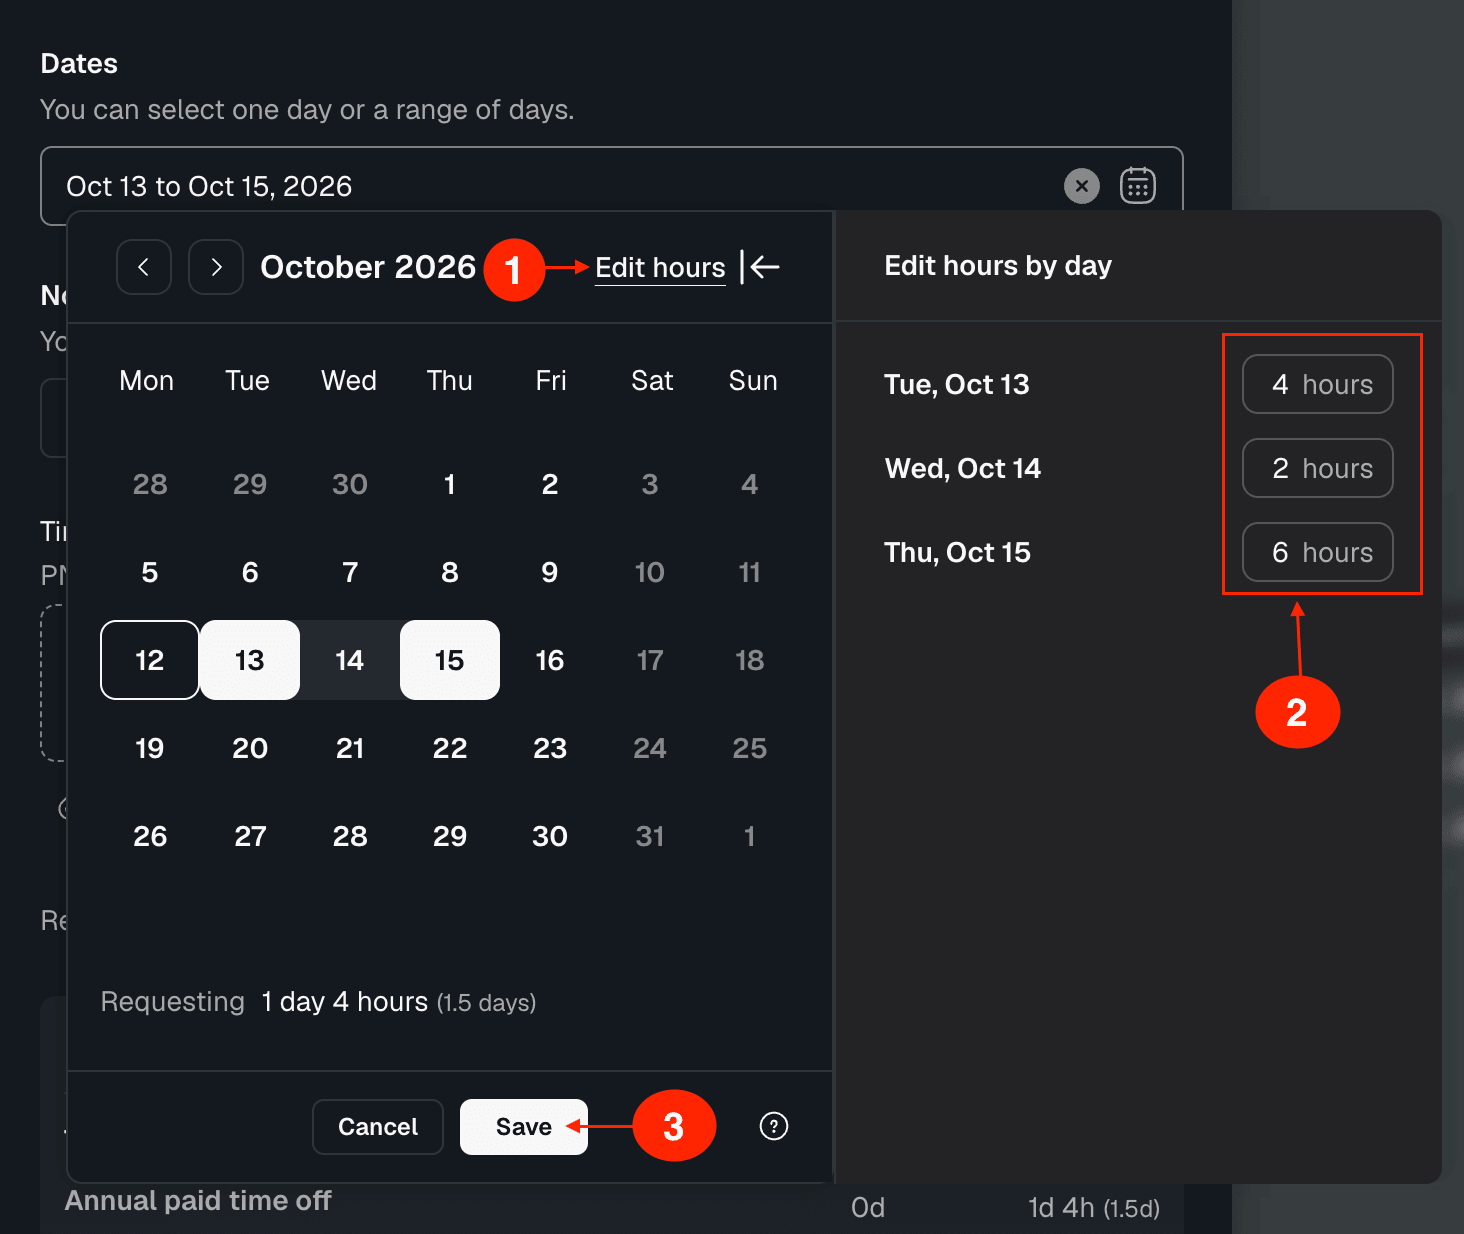Click the Requesting 1 day 4 hours summary
This screenshot has height=1234, width=1464.
point(319,1002)
